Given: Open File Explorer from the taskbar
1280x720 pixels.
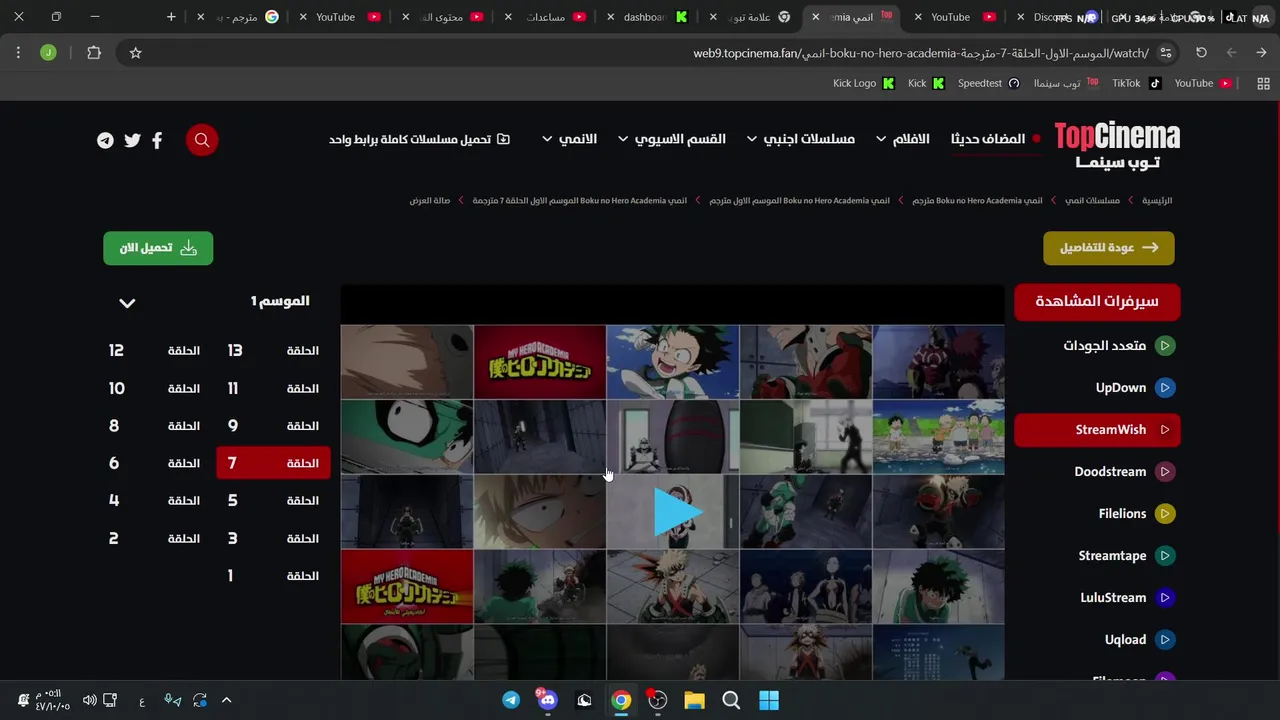Looking at the screenshot, I should coord(694,700).
